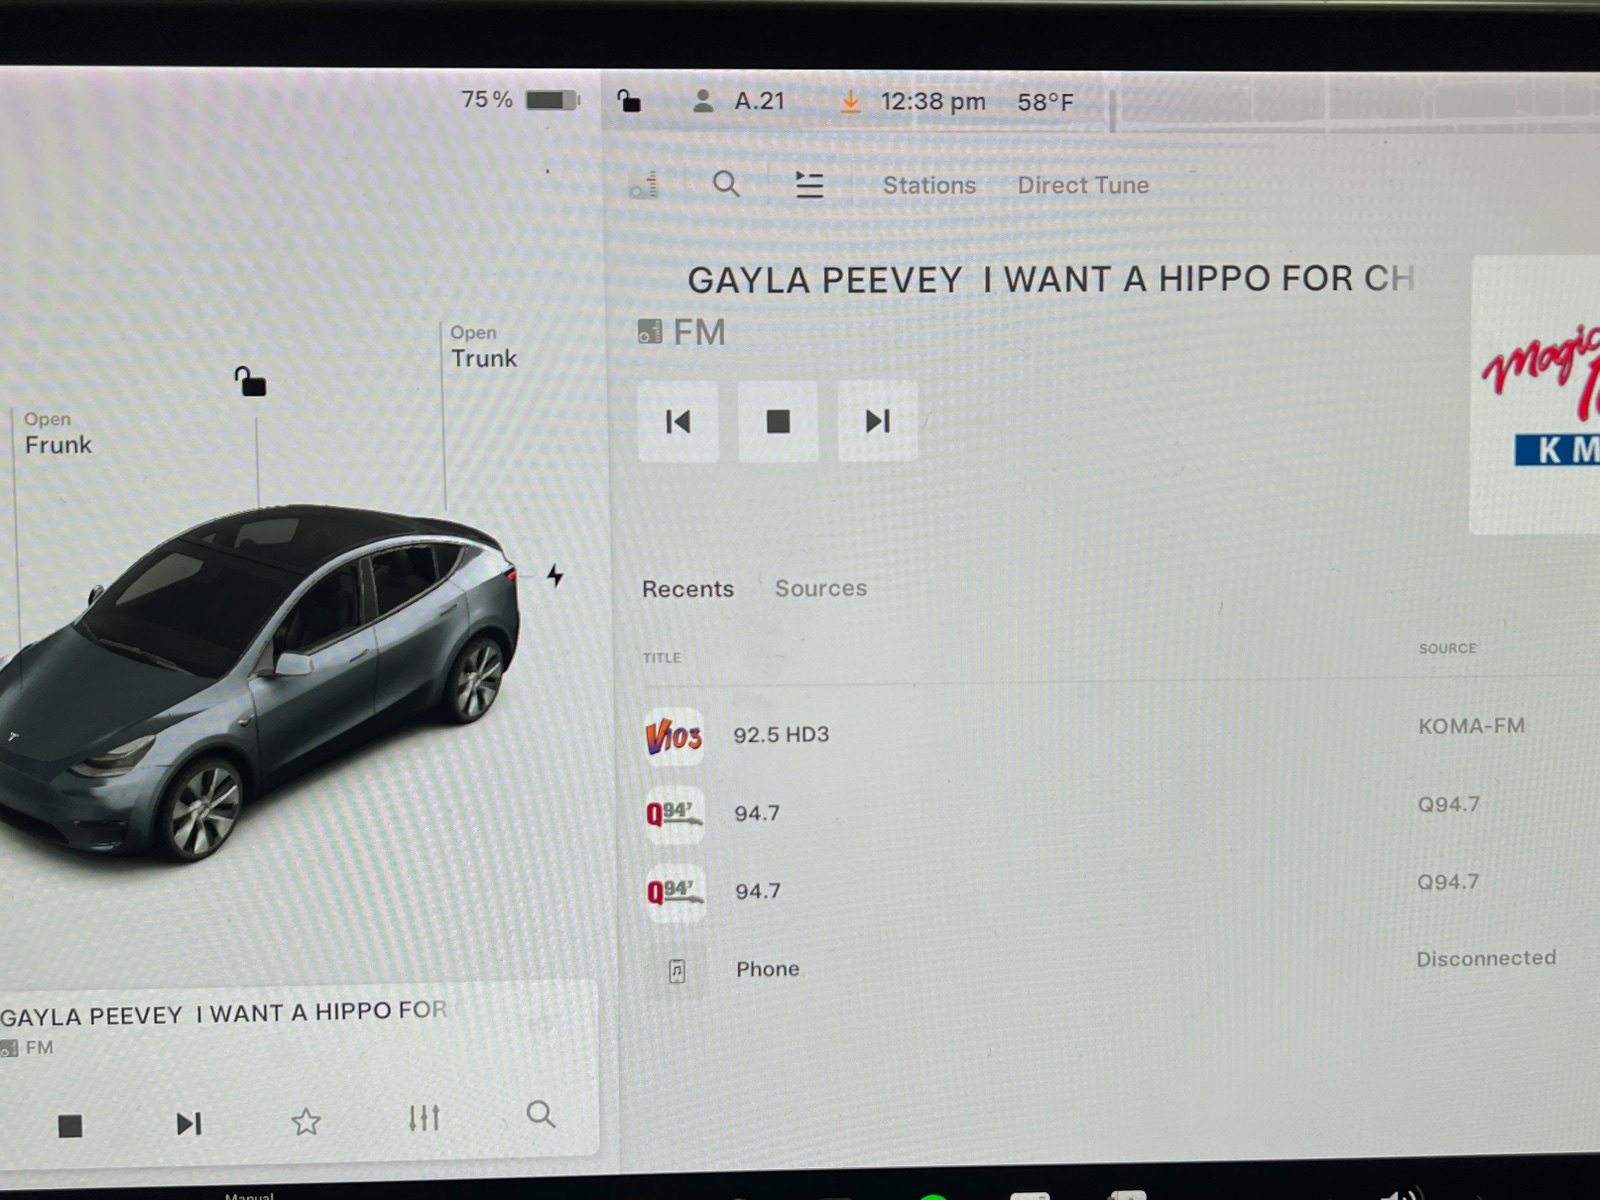The height and width of the screenshot is (1200, 1600).
Task: Open the media search magnifier icon
Action: [726, 185]
